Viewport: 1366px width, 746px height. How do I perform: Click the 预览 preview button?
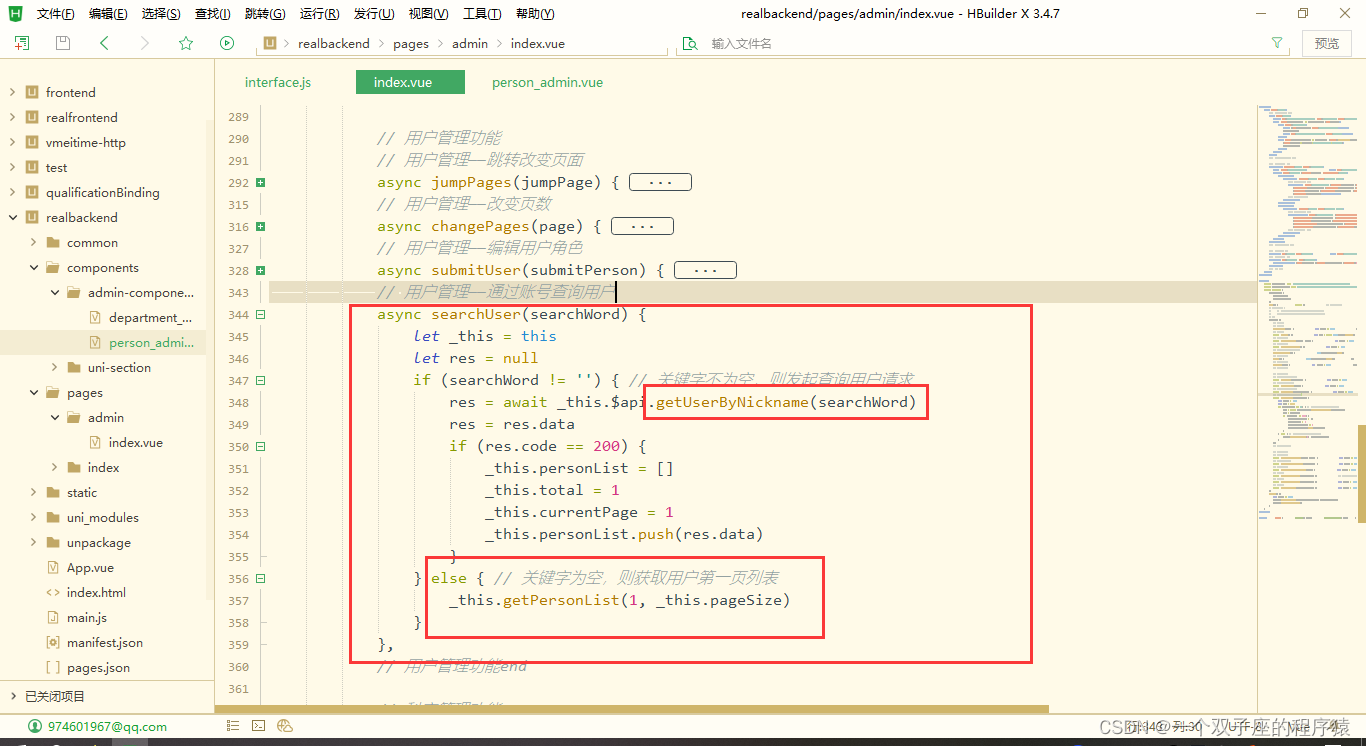coord(1327,43)
